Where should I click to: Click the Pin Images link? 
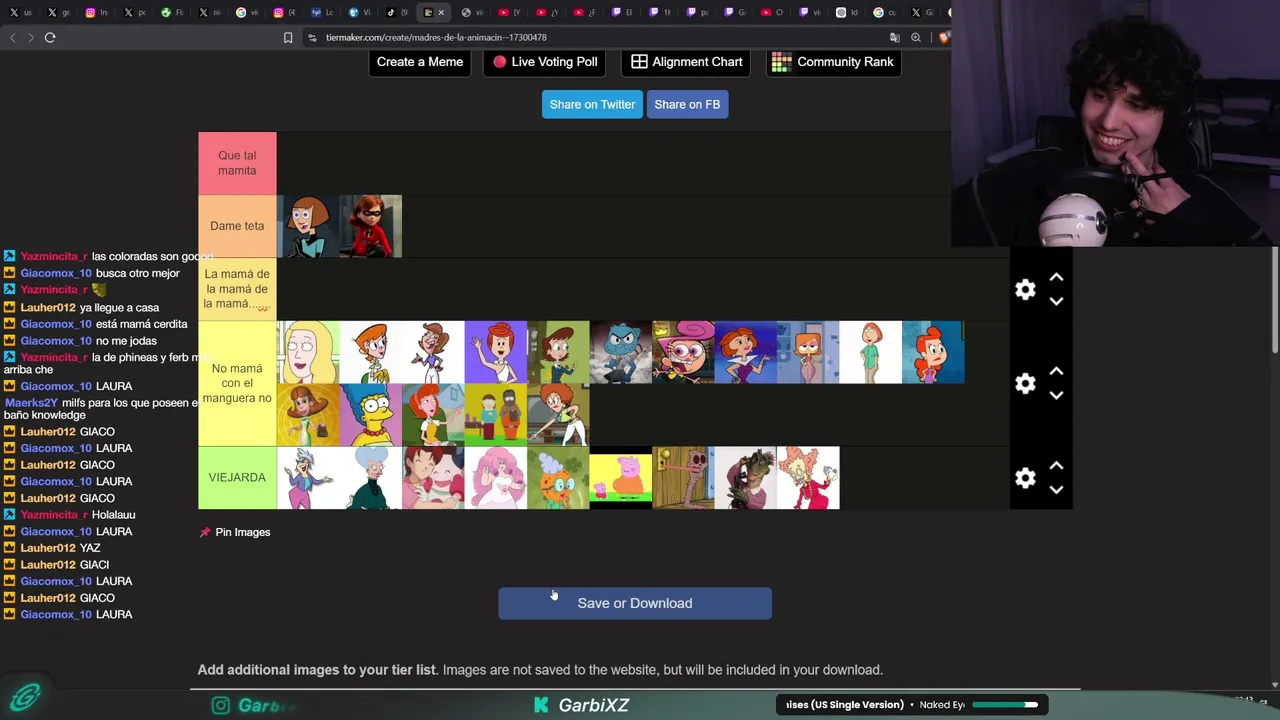235,532
